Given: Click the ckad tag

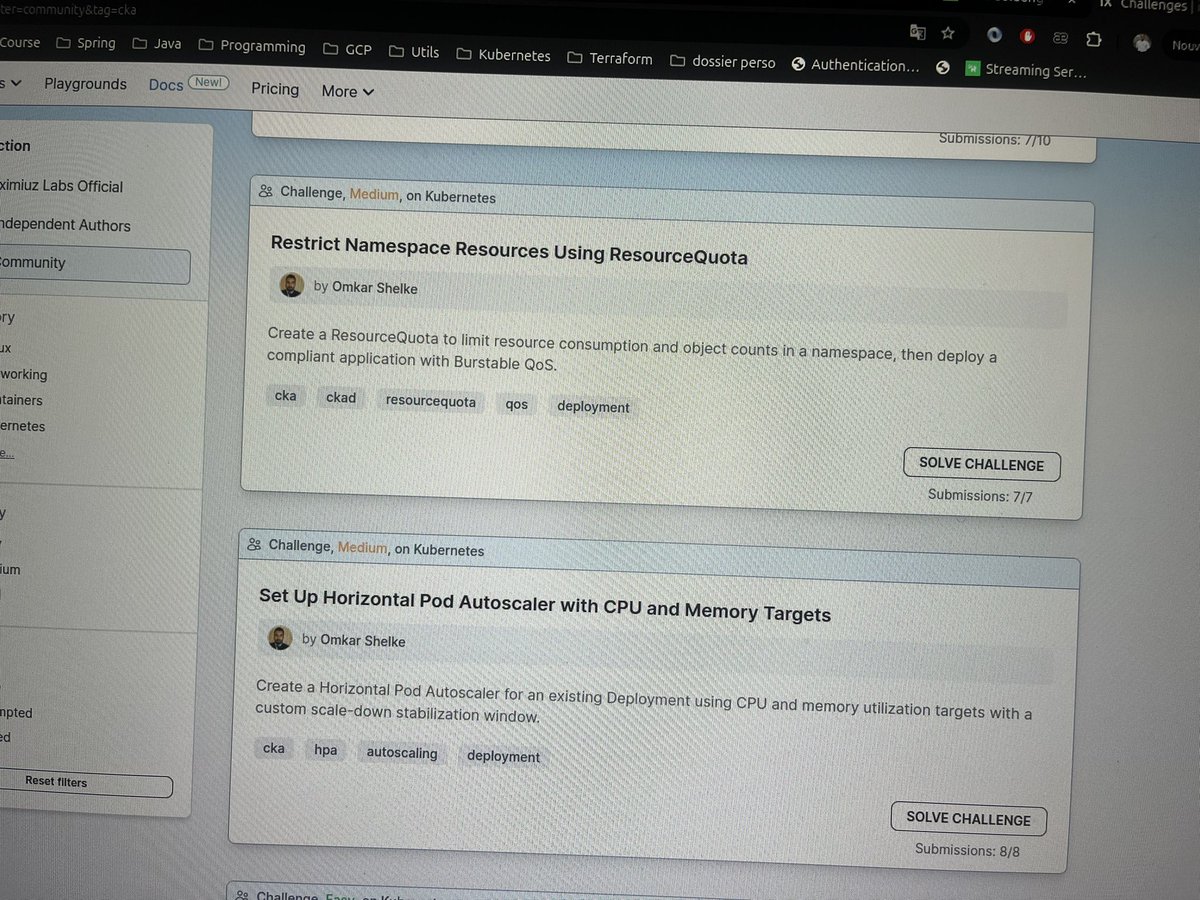Looking at the screenshot, I should click(341, 398).
